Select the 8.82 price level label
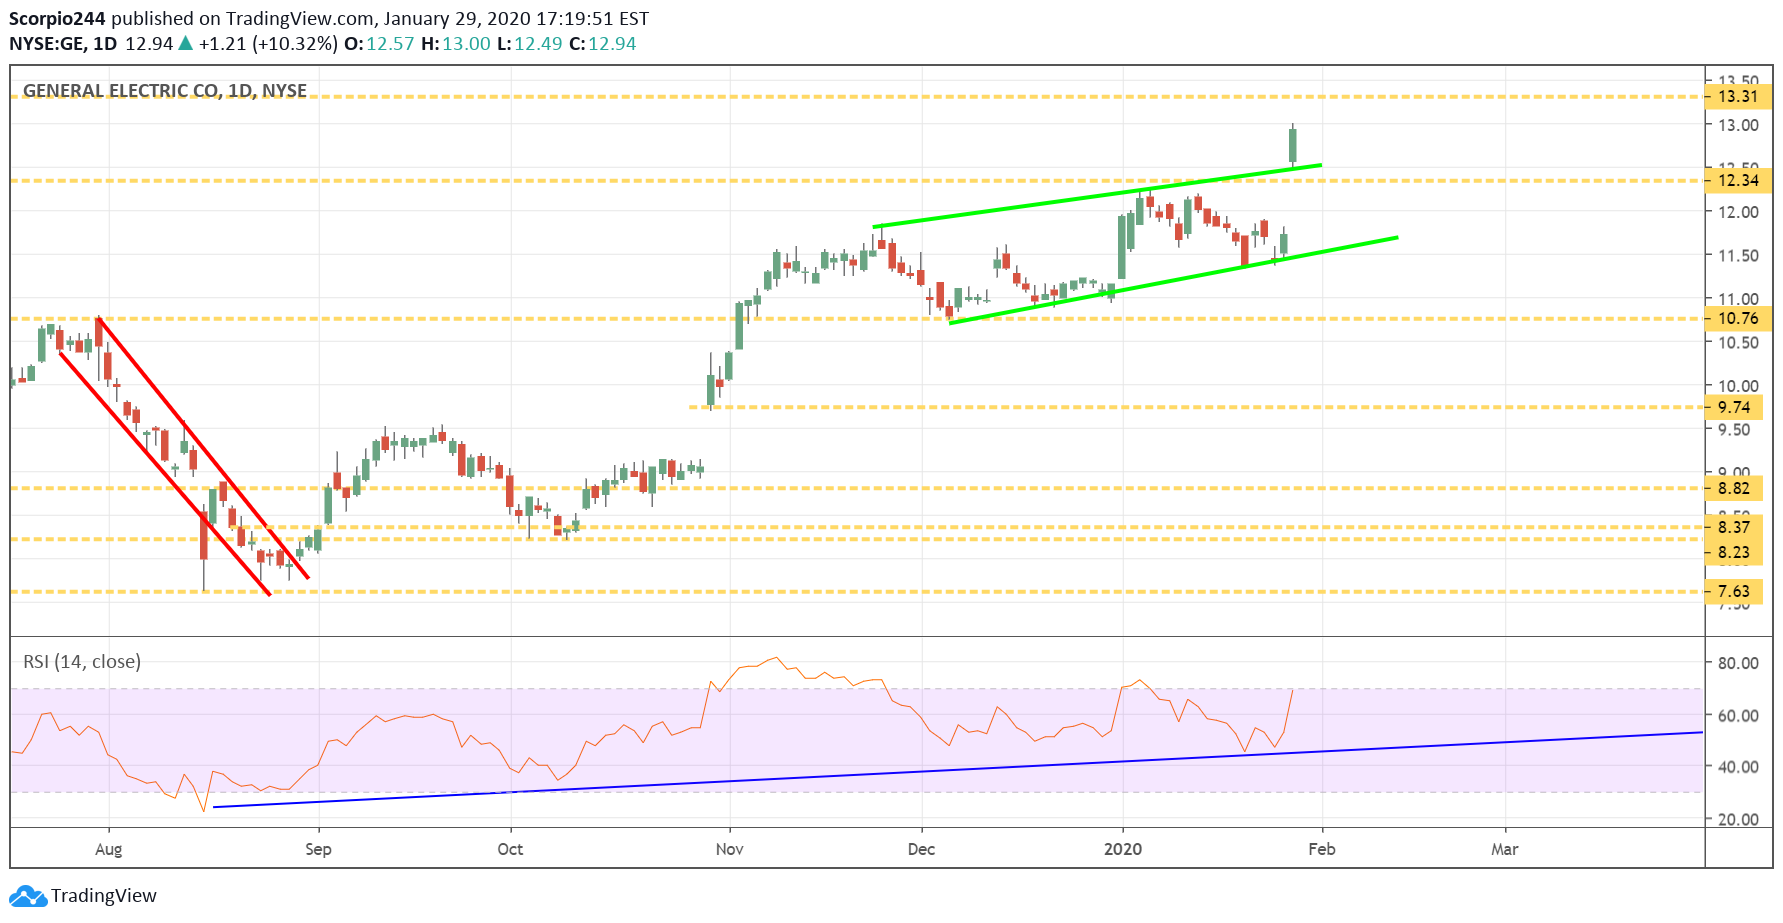The width and height of the screenshot is (1783, 923). pyautogui.click(x=1734, y=489)
